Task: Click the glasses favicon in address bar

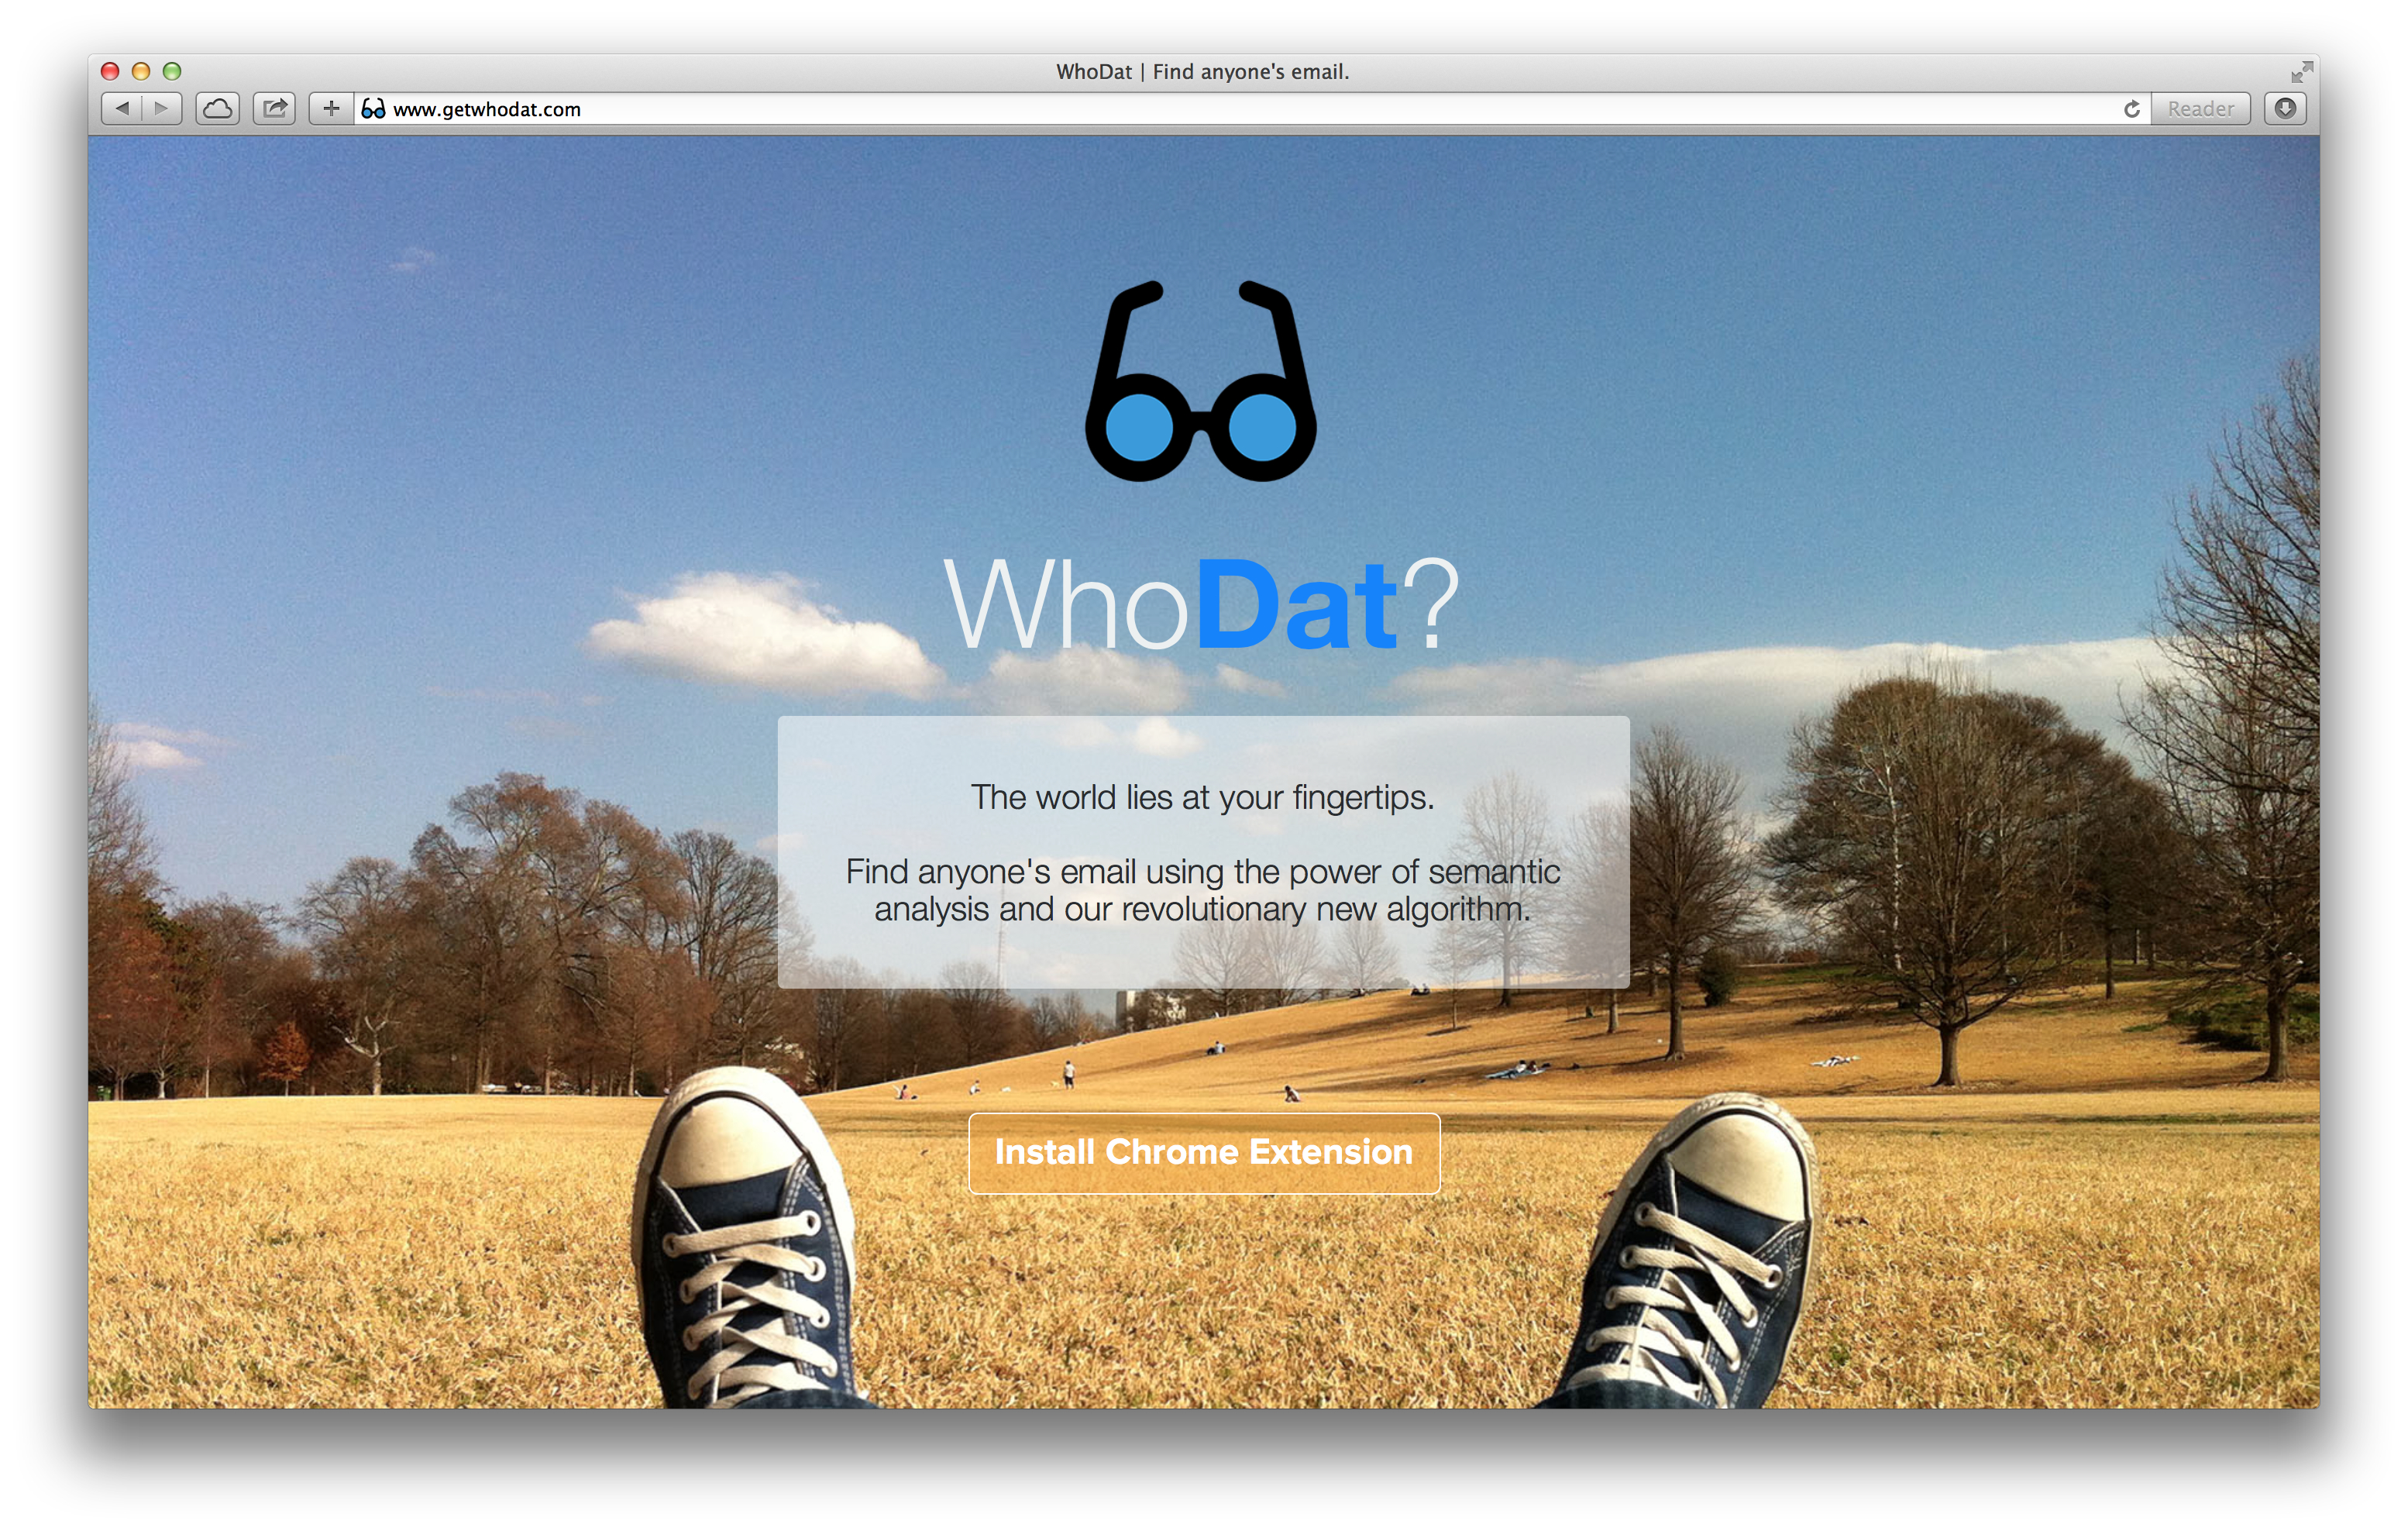Action: click(373, 109)
